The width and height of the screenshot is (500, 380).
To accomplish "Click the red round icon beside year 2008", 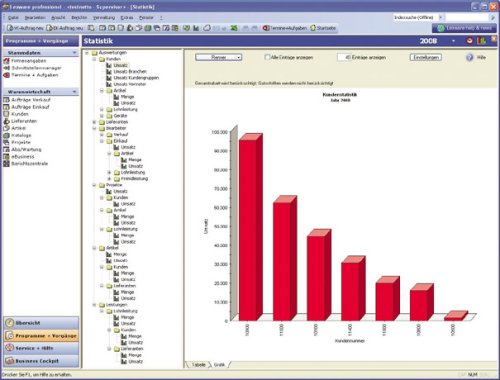I will [x=469, y=41].
